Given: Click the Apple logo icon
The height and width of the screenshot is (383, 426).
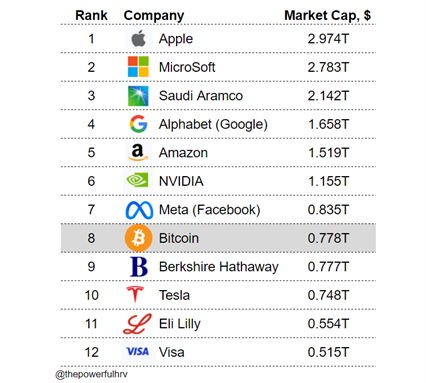Looking at the screenshot, I should 138,39.
